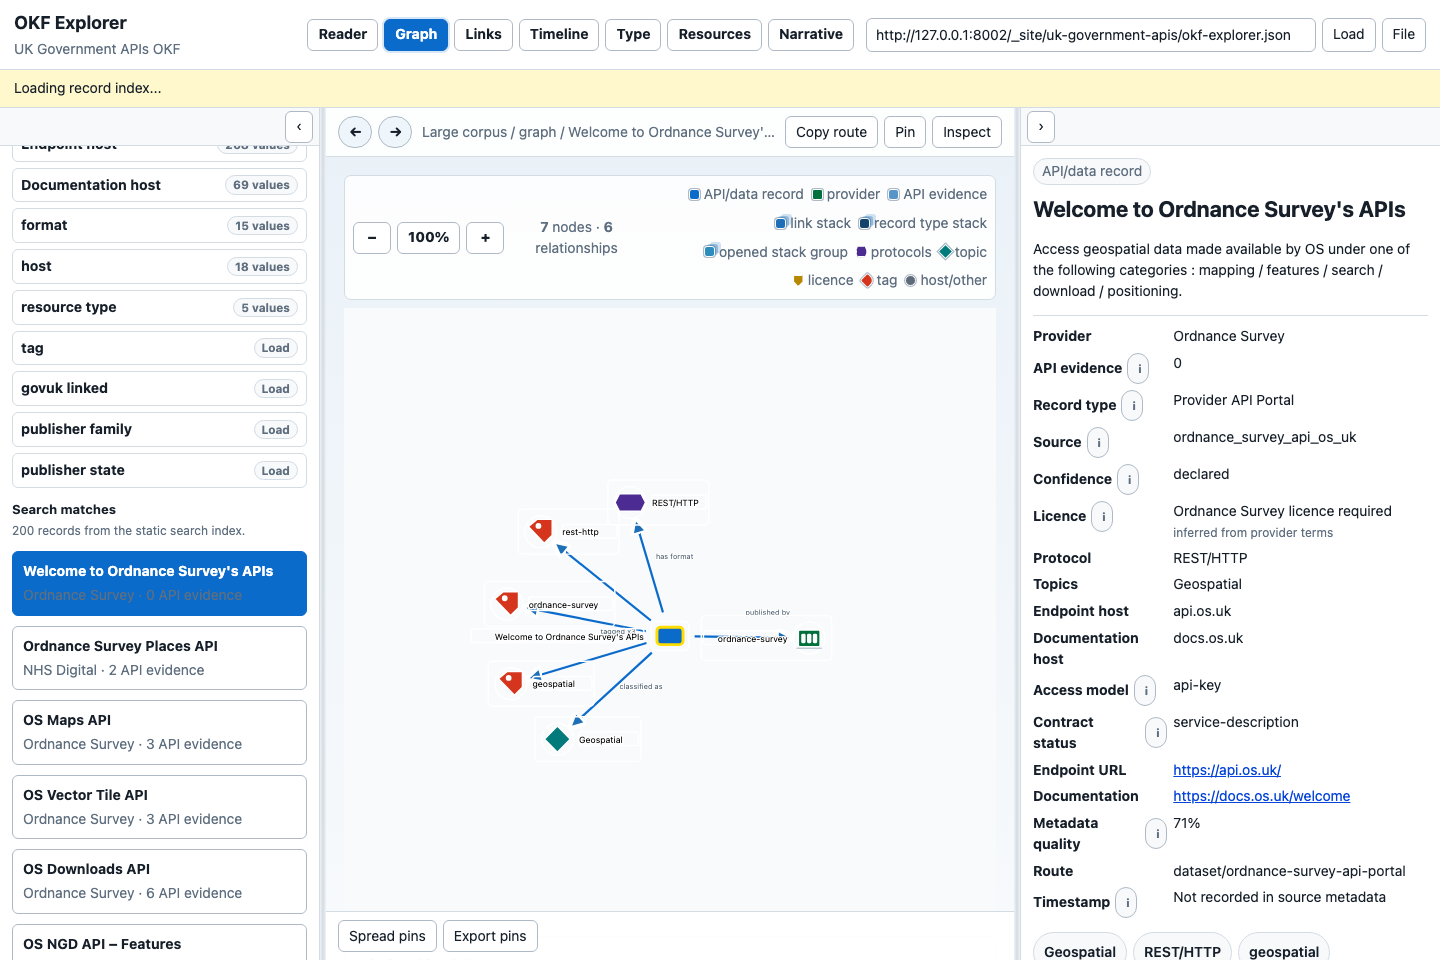Select Ordnance Survey Places API result
Screen dimensions: 1440x960
coord(160,658)
